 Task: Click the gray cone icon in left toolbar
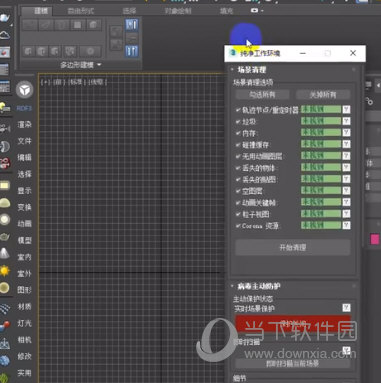pyautogui.click(x=5, y=254)
